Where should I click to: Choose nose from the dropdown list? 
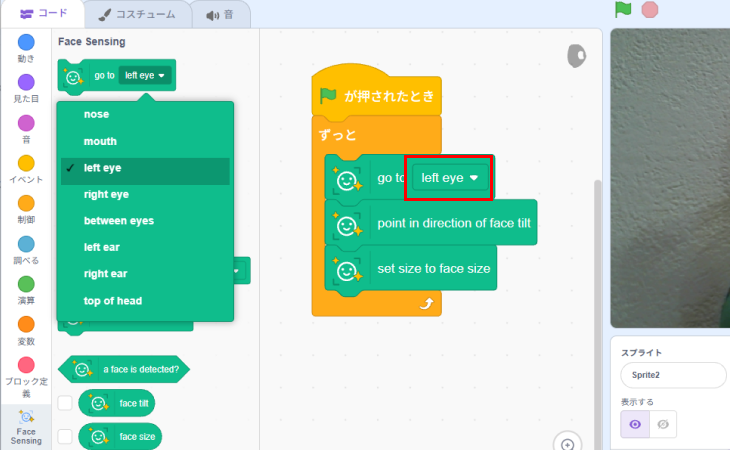coord(97,114)
